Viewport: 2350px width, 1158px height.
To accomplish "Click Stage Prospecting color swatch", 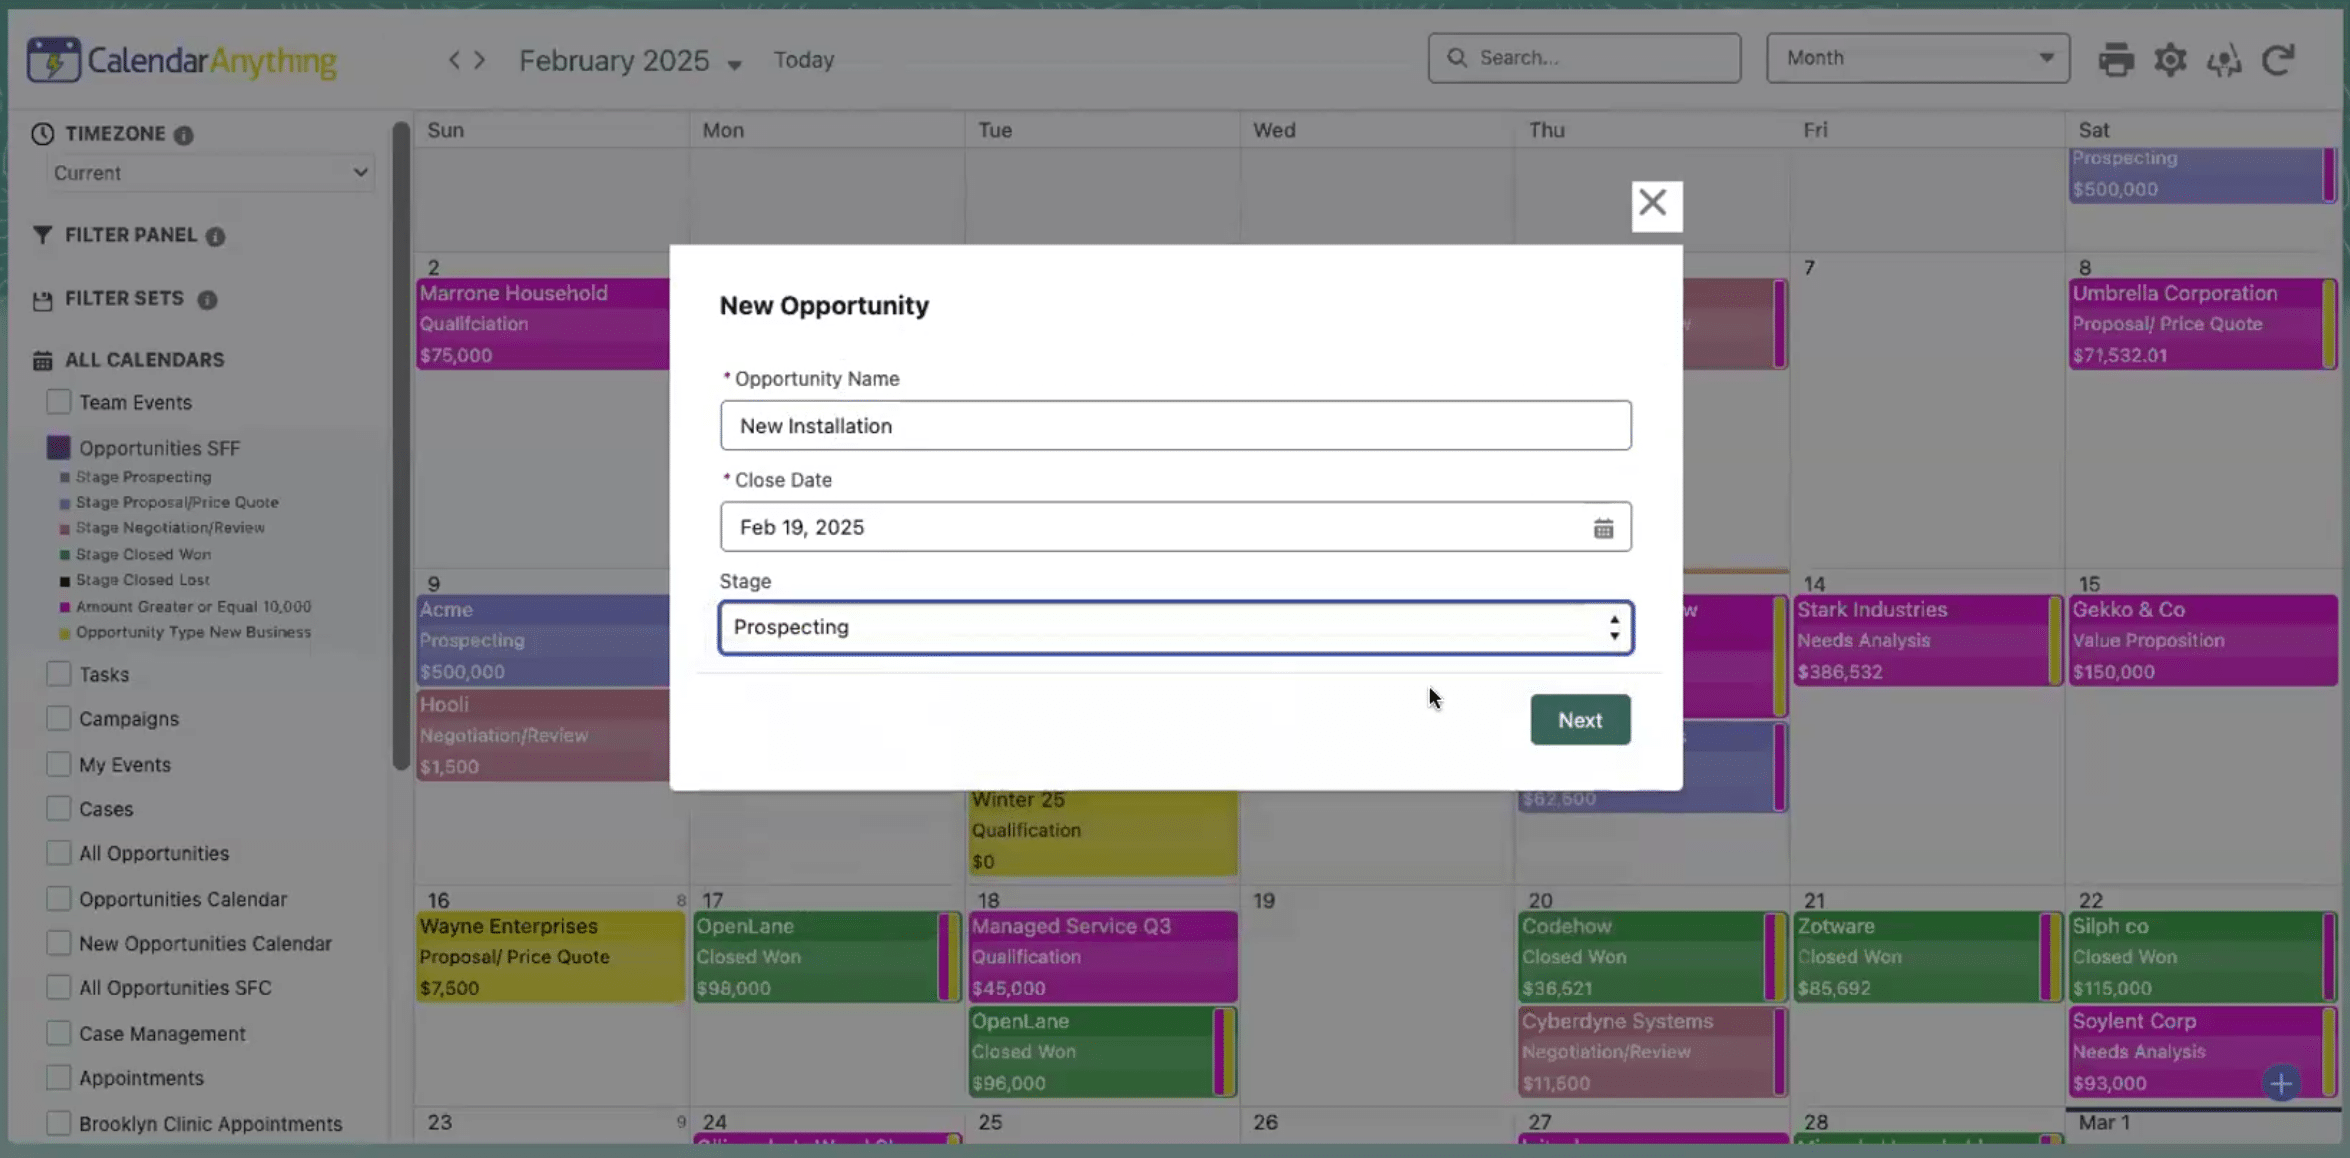I will click(65, 478).
